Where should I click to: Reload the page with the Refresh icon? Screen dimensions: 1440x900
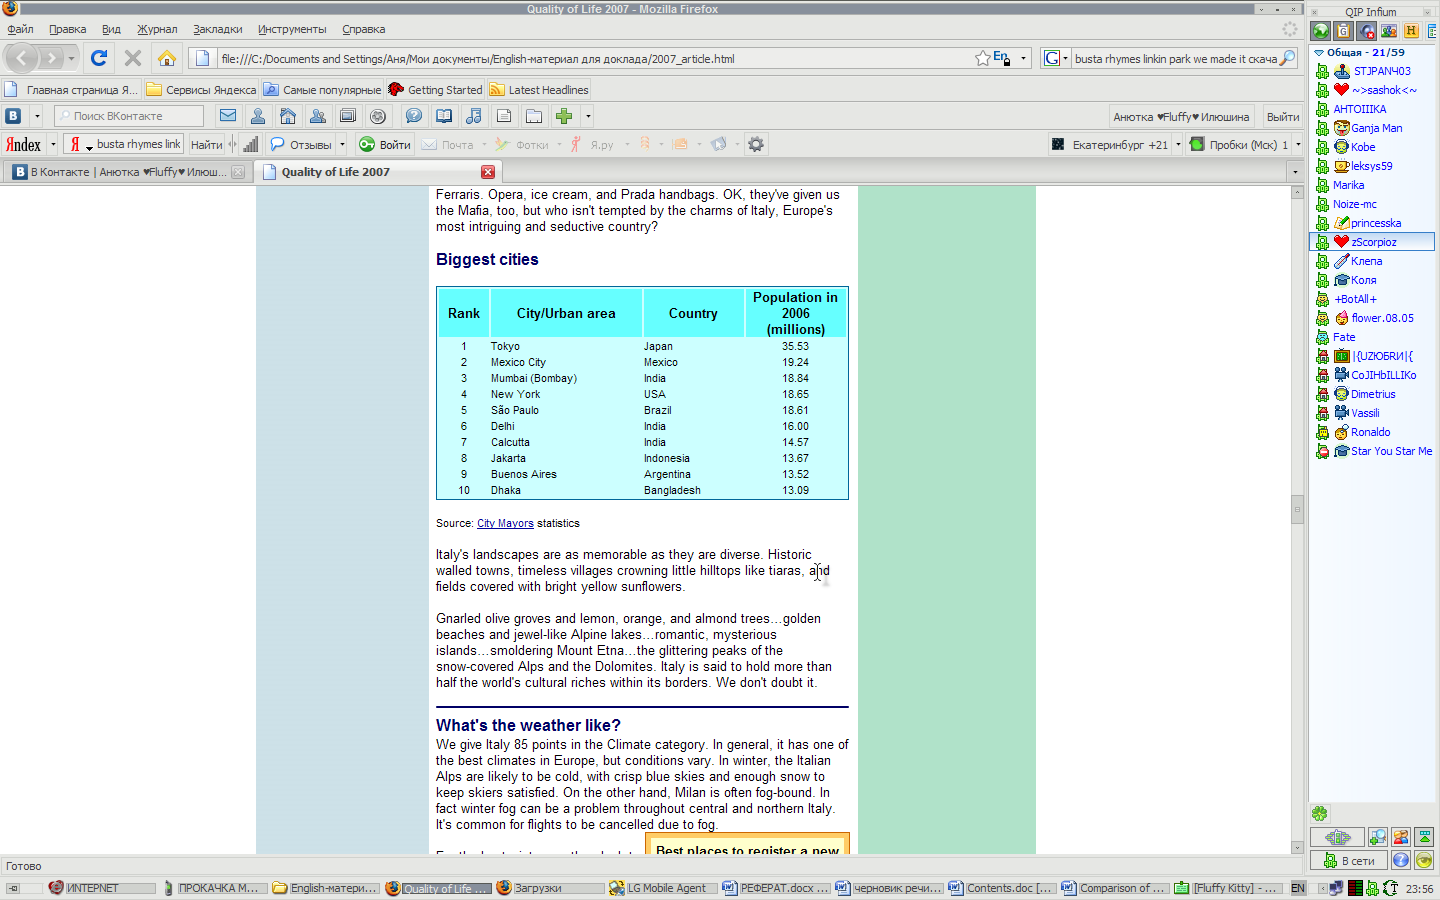(x=99, y=58)
